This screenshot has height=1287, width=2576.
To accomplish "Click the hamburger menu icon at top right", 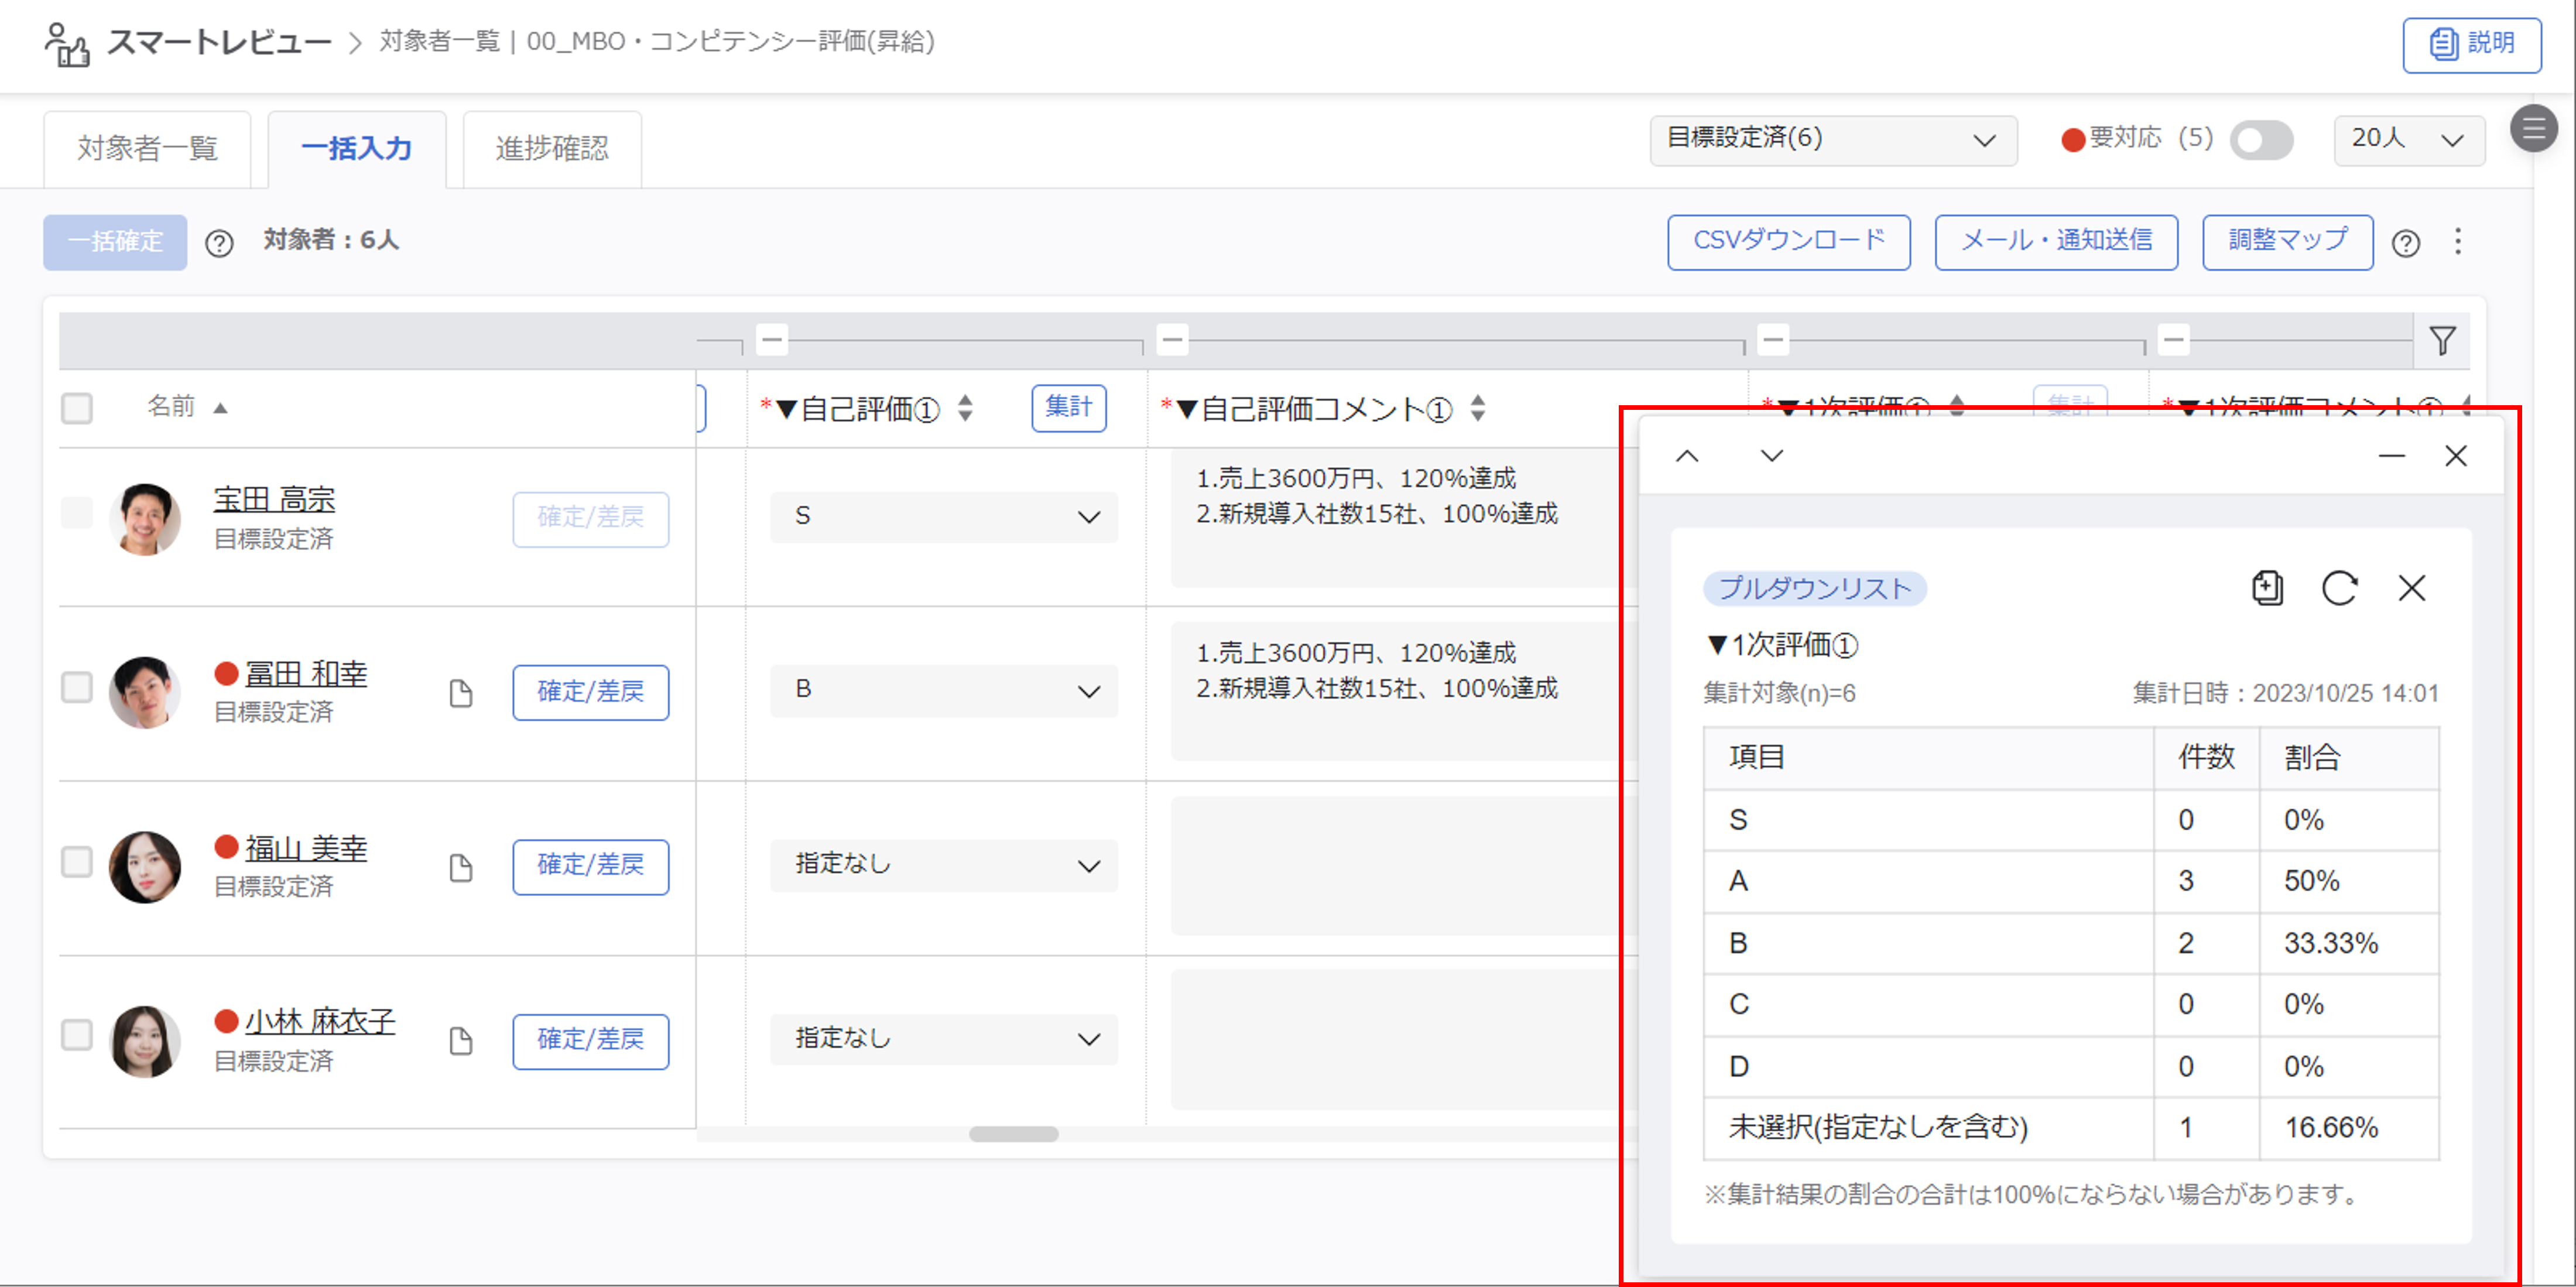I will coord(2533,128).
